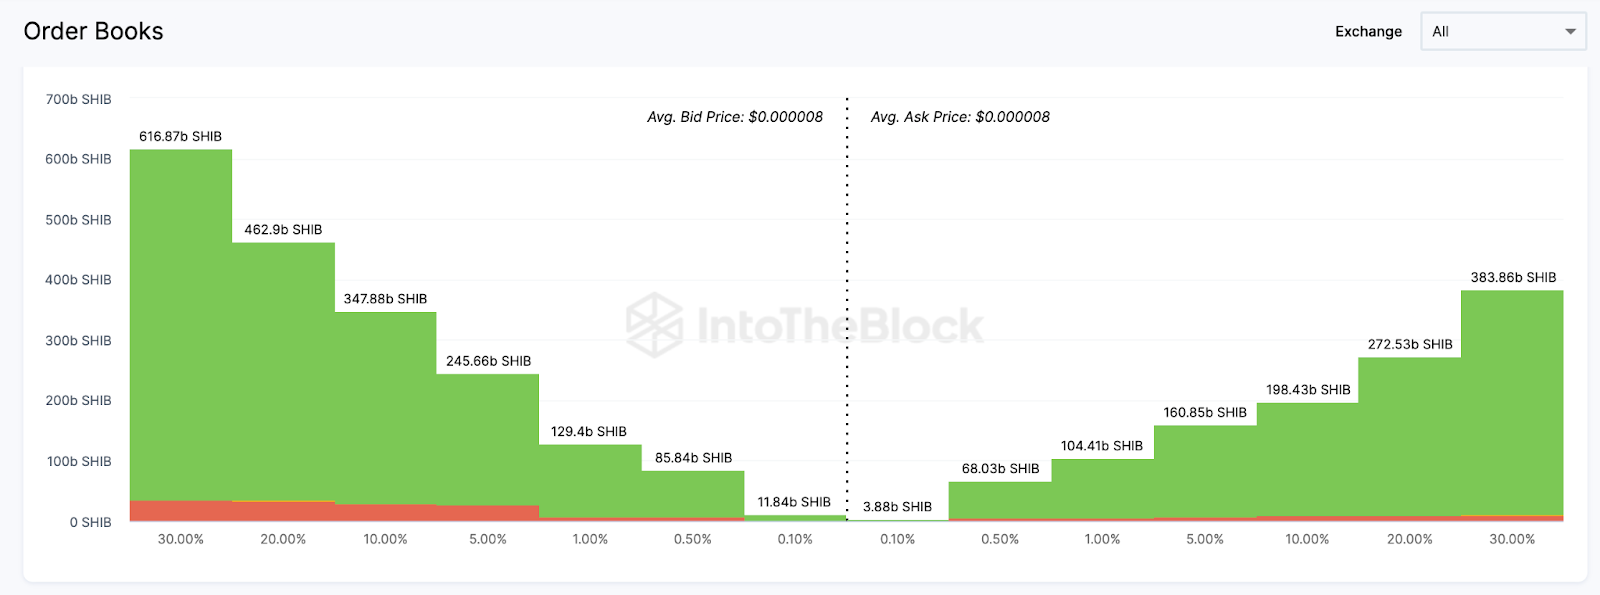Click the Exchange dropdown caret arrow
This screenshot has height=595, width=1600.
pyautogui.click(x=1570, y=32)
